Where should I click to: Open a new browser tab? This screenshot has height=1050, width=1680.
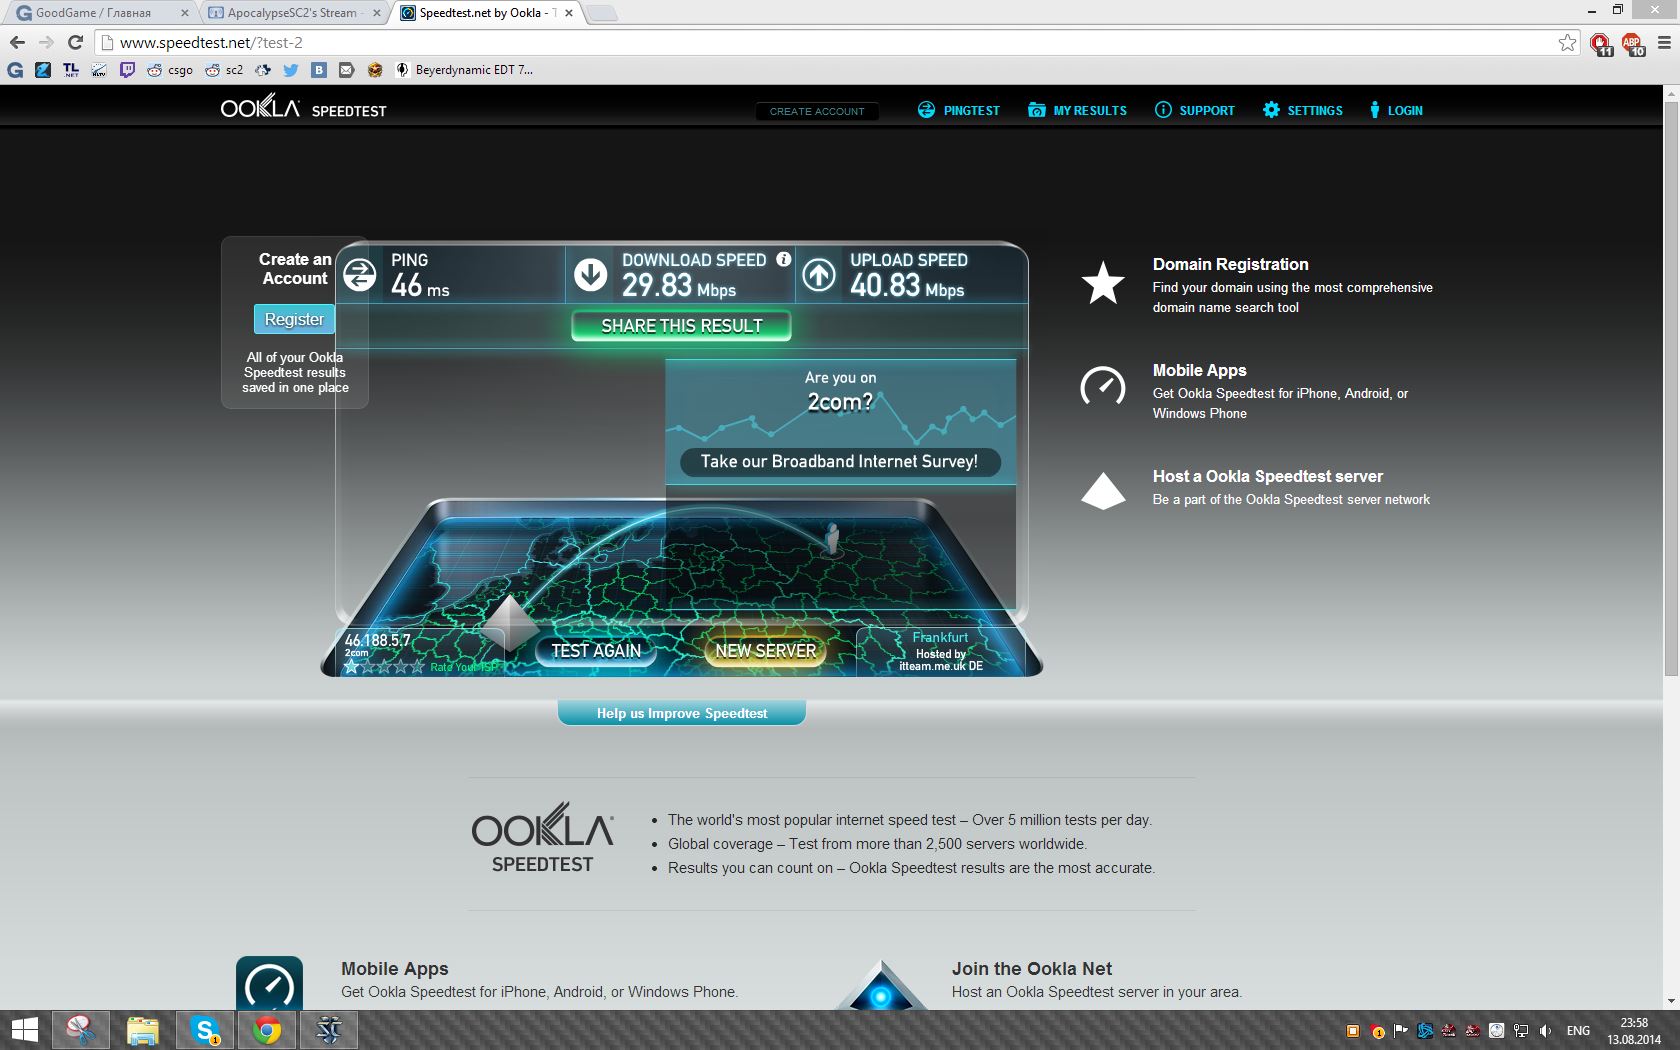coord(602,13)
